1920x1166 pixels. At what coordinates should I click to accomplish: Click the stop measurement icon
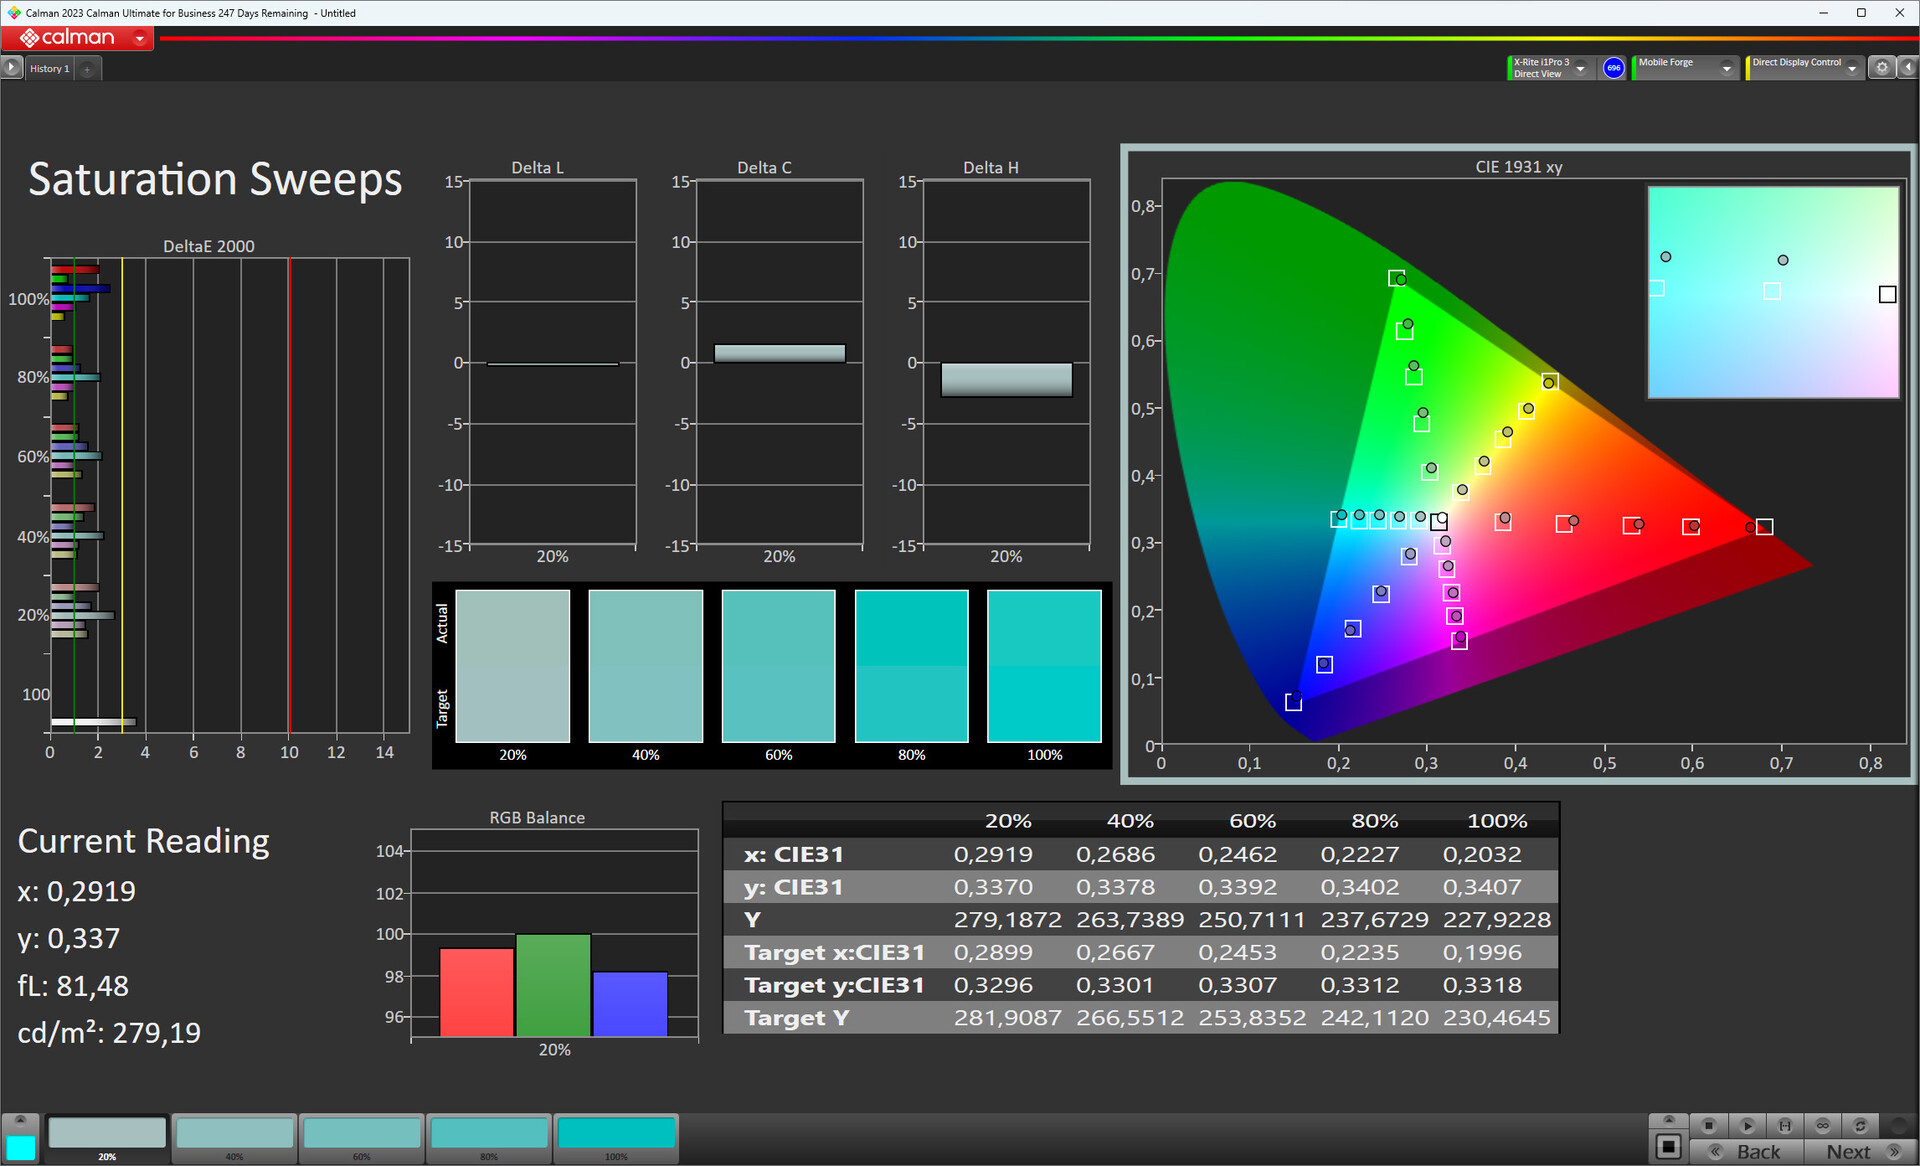1709,1125
